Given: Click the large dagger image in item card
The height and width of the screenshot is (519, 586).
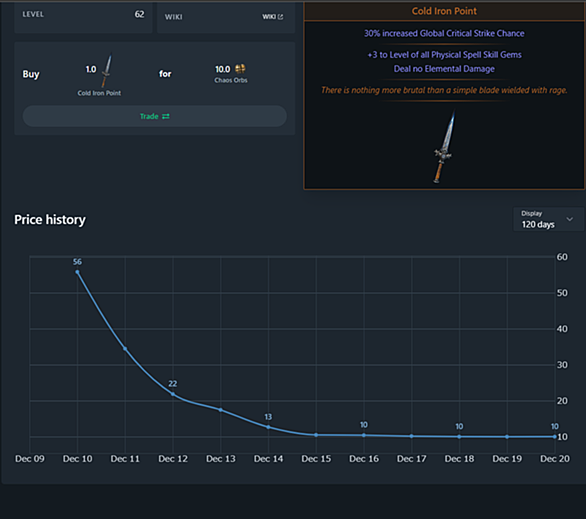Looking at the screenshot, I should click(444, 146).
